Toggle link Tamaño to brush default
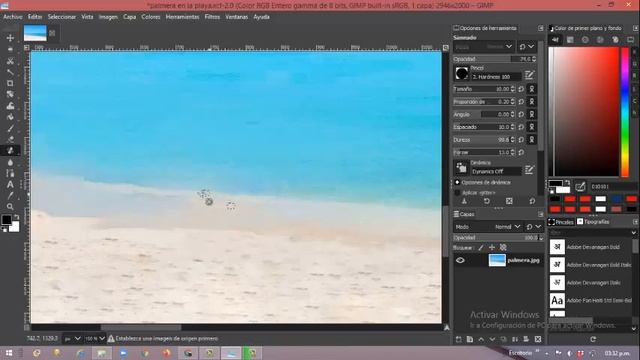This screenshot has height=360, width=640. tap(531, 89)
